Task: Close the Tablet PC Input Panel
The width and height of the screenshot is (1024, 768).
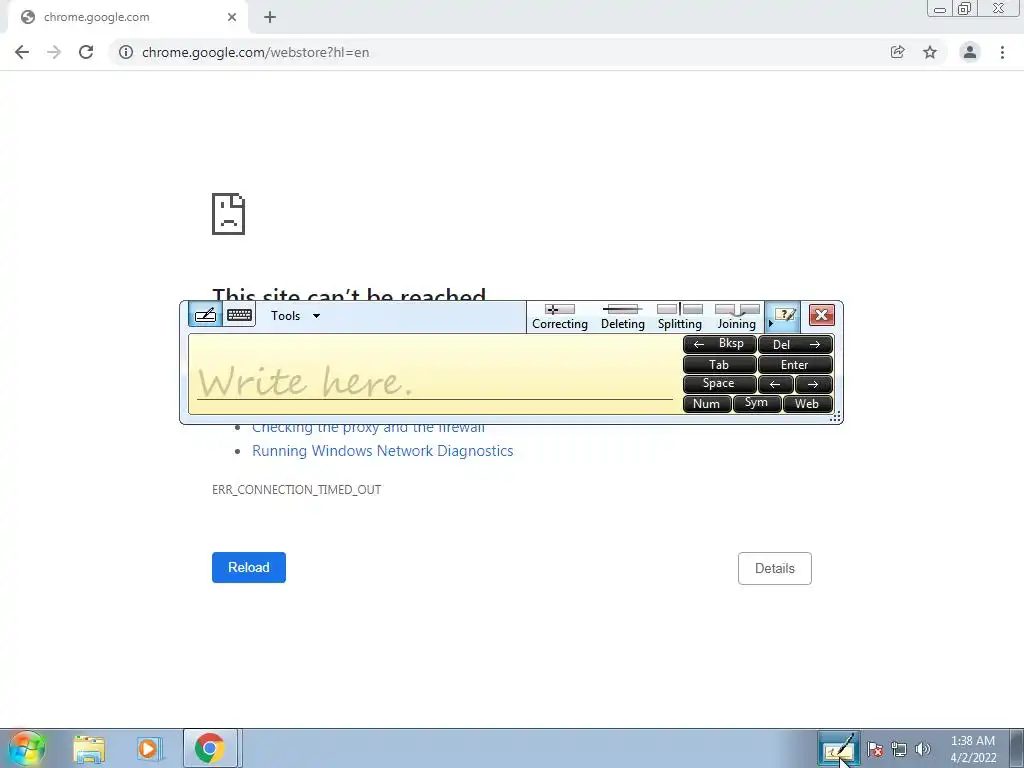Action: [x=822, y=315]
